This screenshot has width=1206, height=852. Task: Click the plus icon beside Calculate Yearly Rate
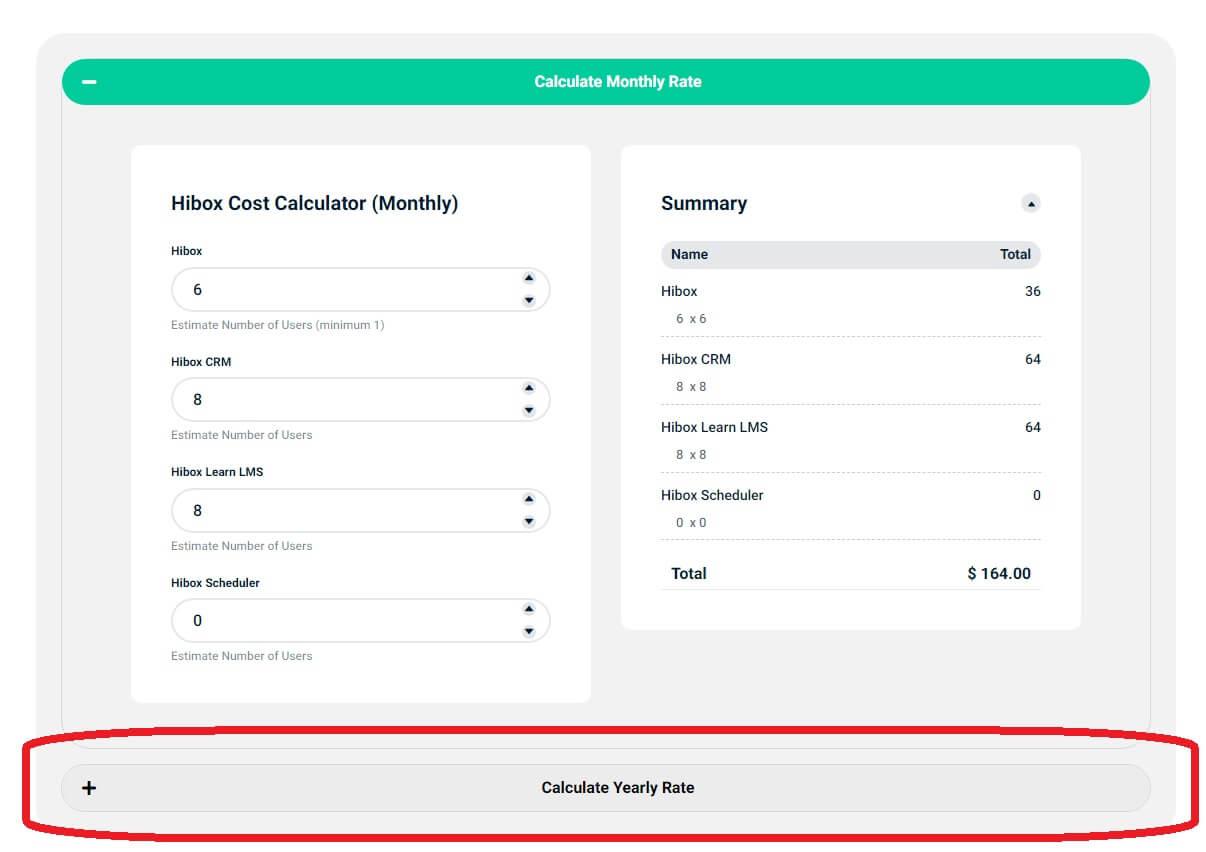(x=89, y=788)
